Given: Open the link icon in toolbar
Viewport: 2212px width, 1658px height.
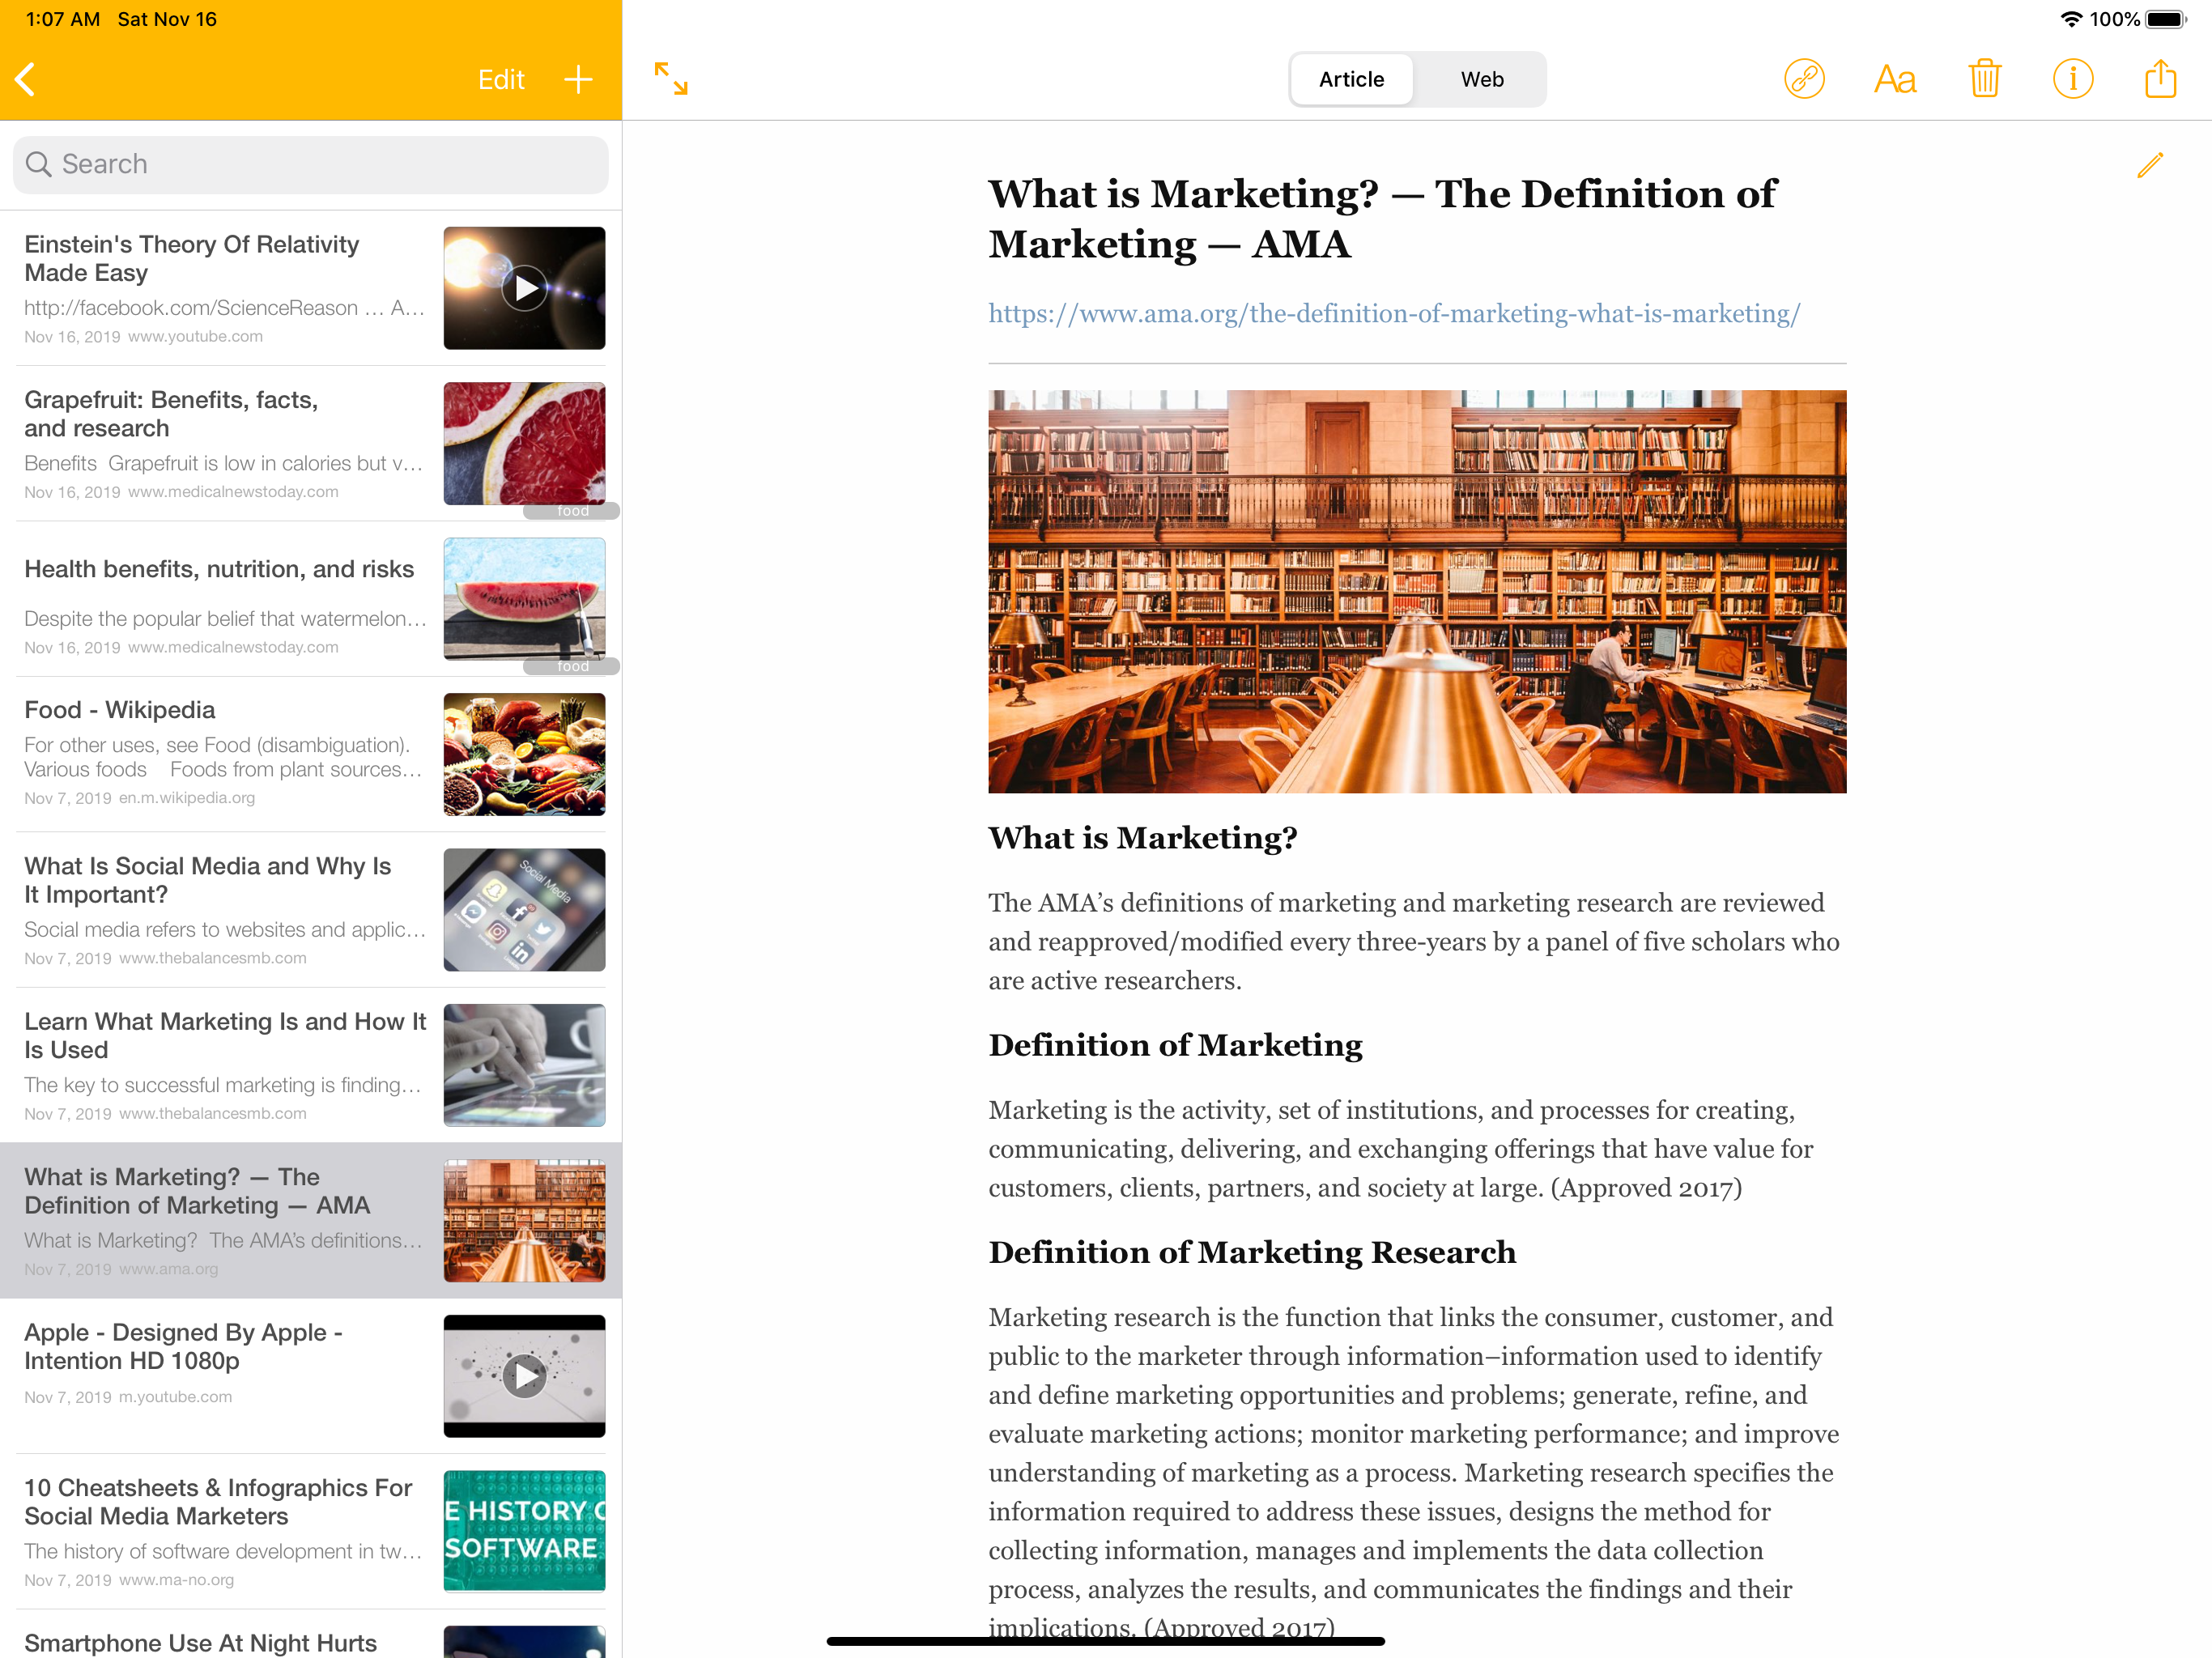Looking at the screenshot, I should point(1804,79).
